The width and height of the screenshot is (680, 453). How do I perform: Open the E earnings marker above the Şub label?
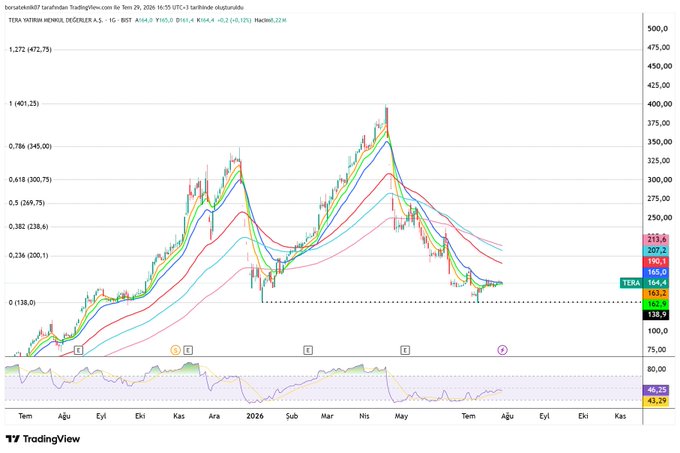point(308,350)
